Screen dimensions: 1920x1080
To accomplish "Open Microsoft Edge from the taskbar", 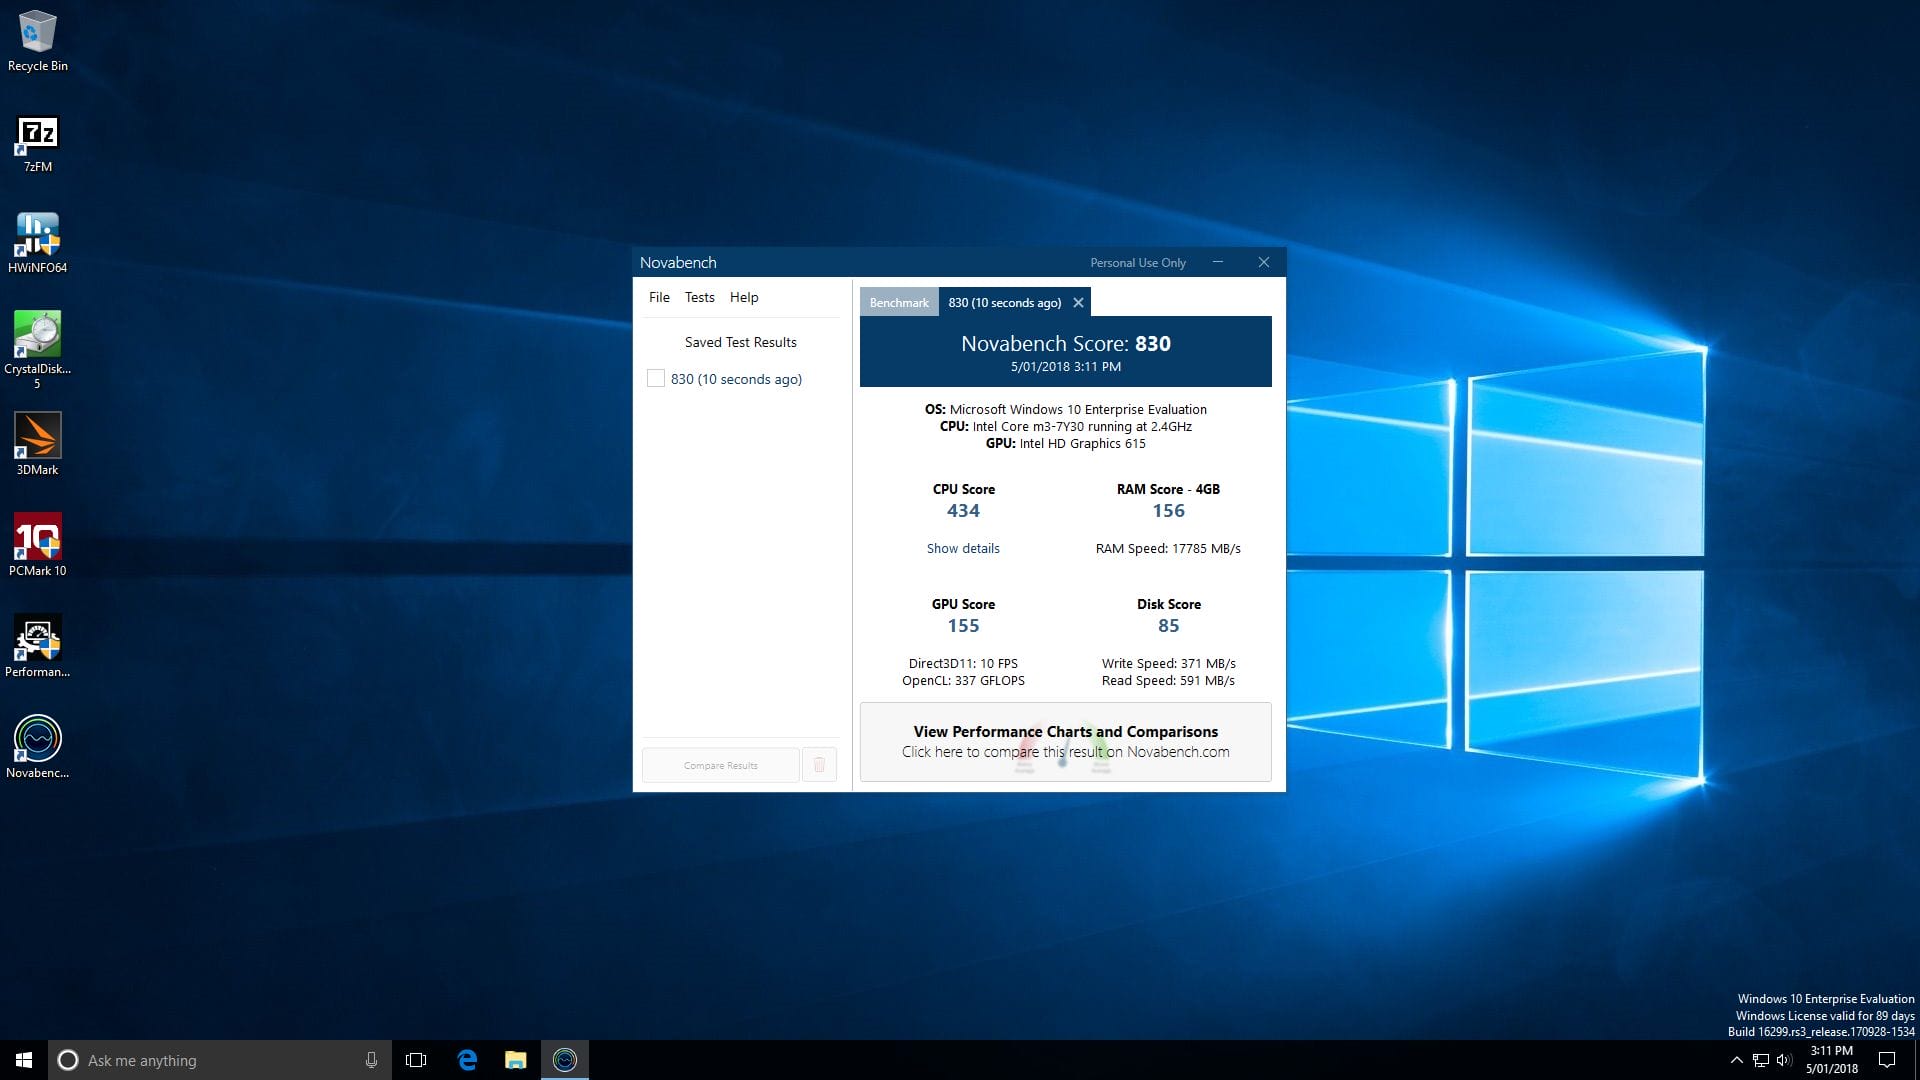I will pyautogui.click(x=467, y=1060).
